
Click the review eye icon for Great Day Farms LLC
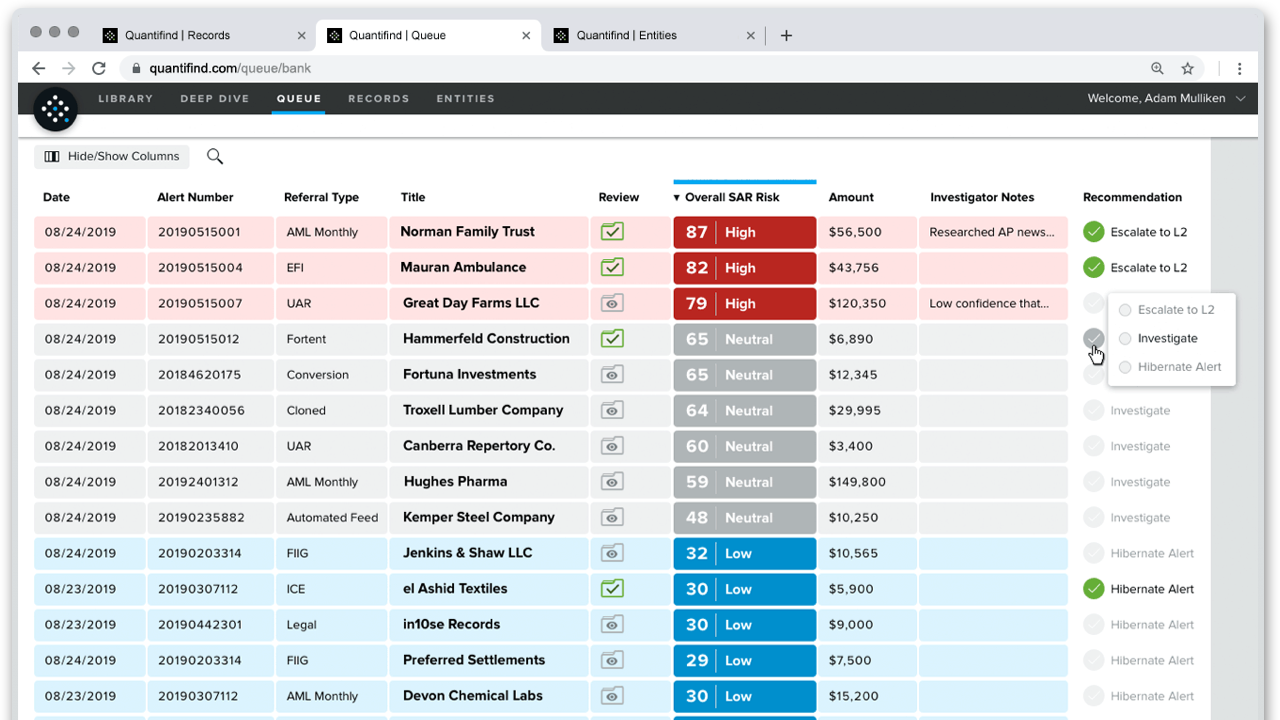(x=612, y=303)
